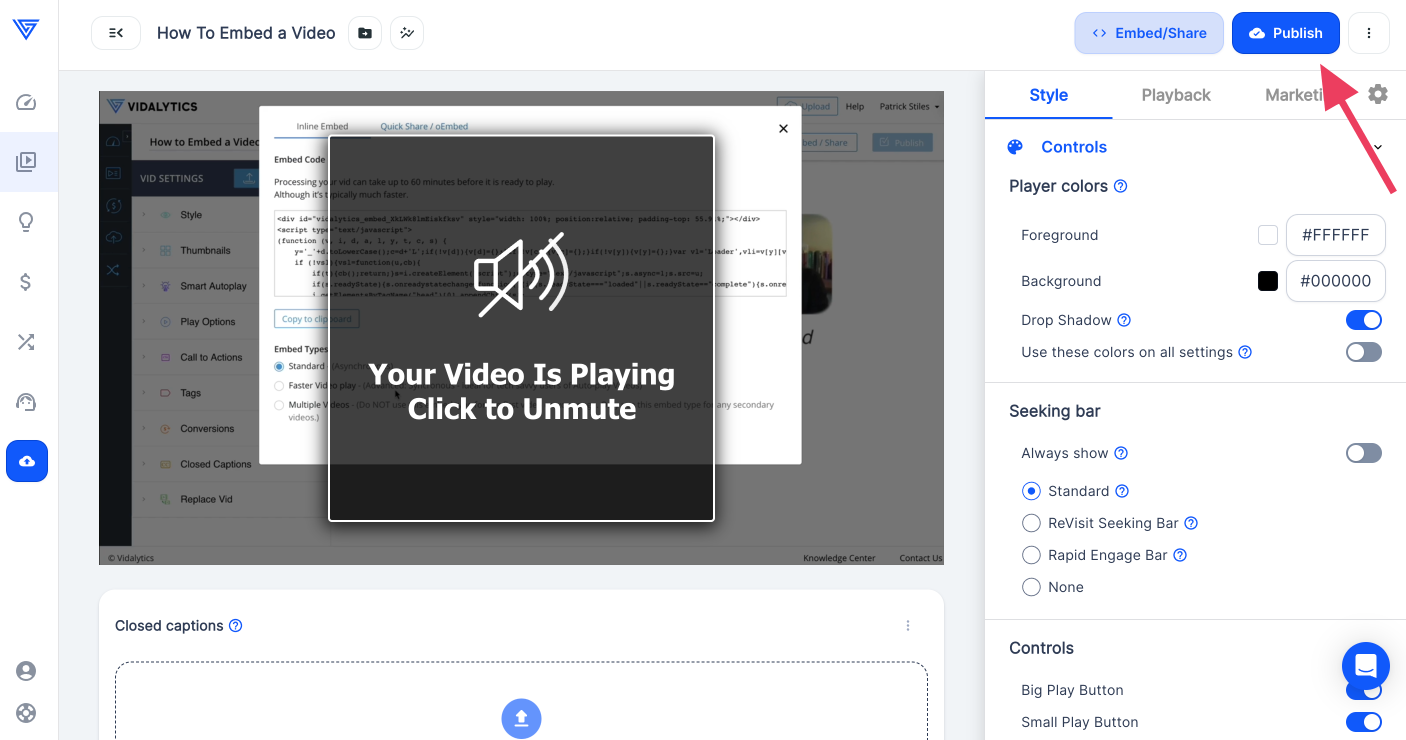Open the dollar sign sidebar icon
The image size is (1406, 740).
(x=27, y=282)
